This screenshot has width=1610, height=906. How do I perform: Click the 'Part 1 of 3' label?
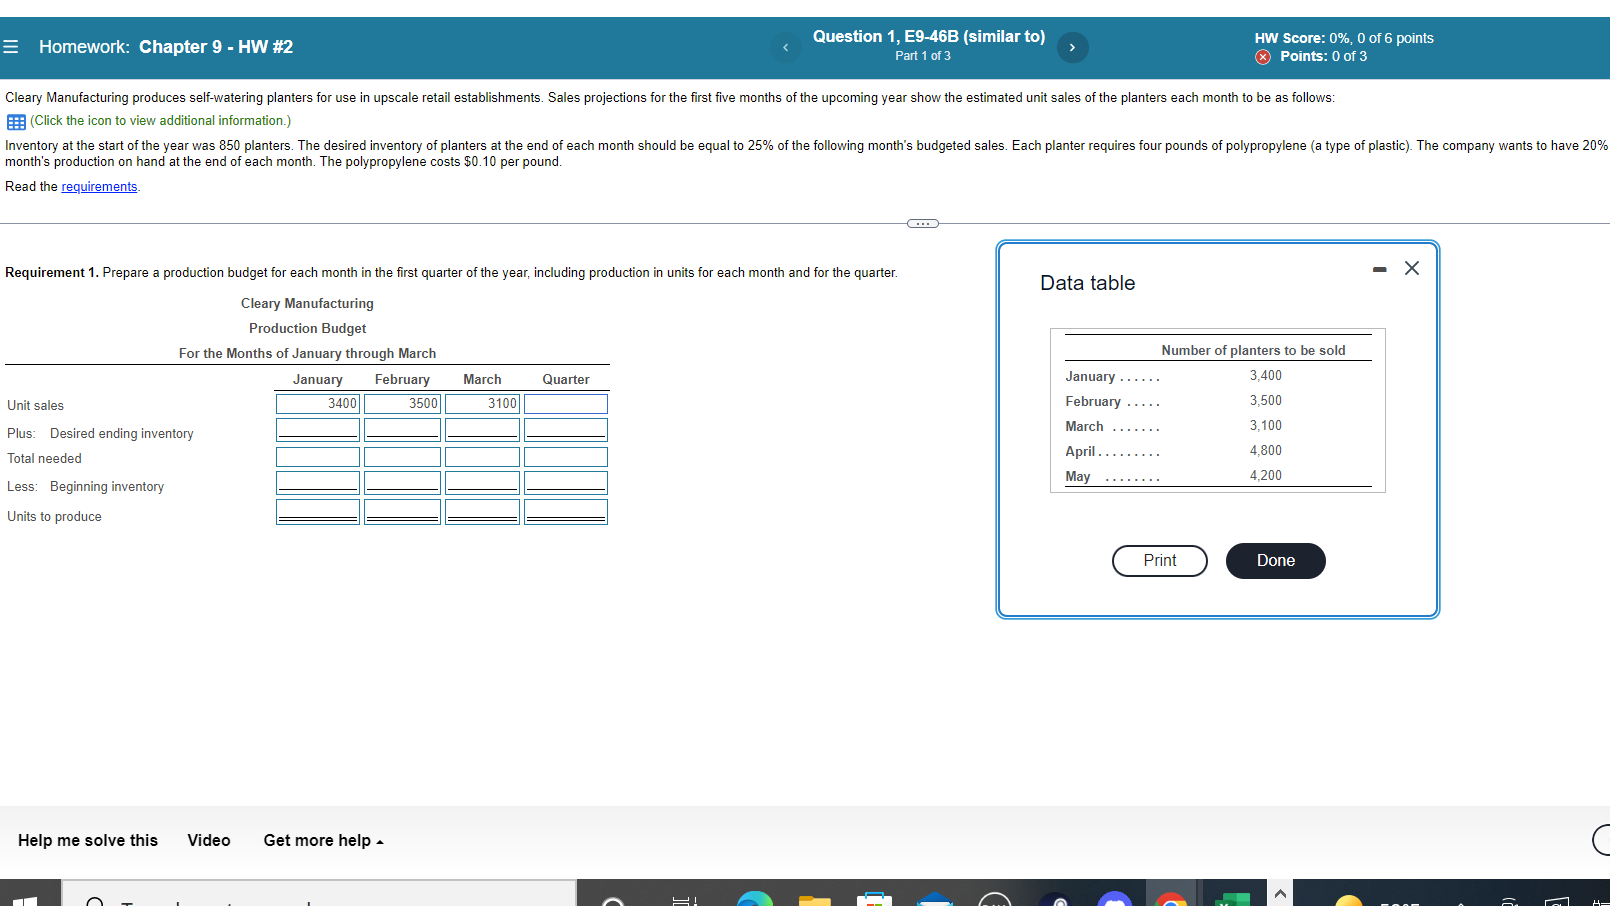(x=923, y=56)
